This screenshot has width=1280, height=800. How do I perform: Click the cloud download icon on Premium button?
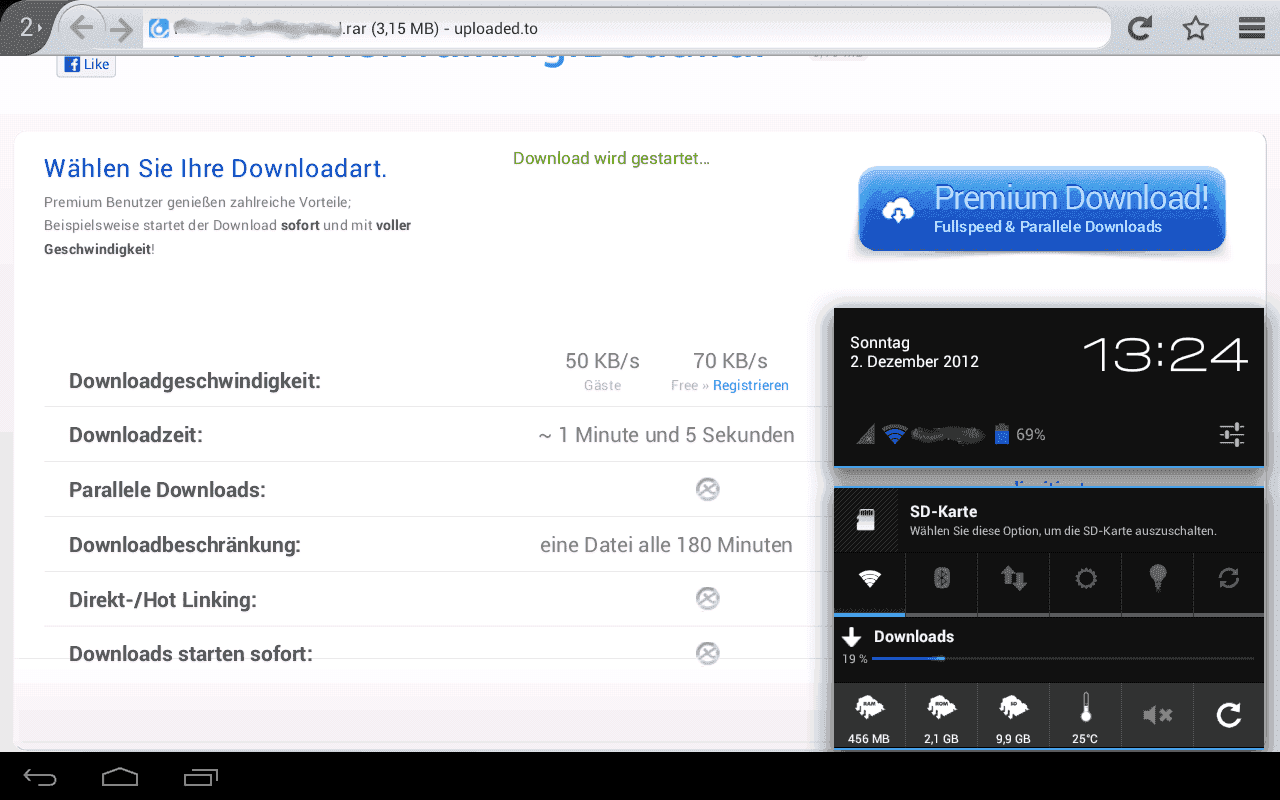pos(898,210)
